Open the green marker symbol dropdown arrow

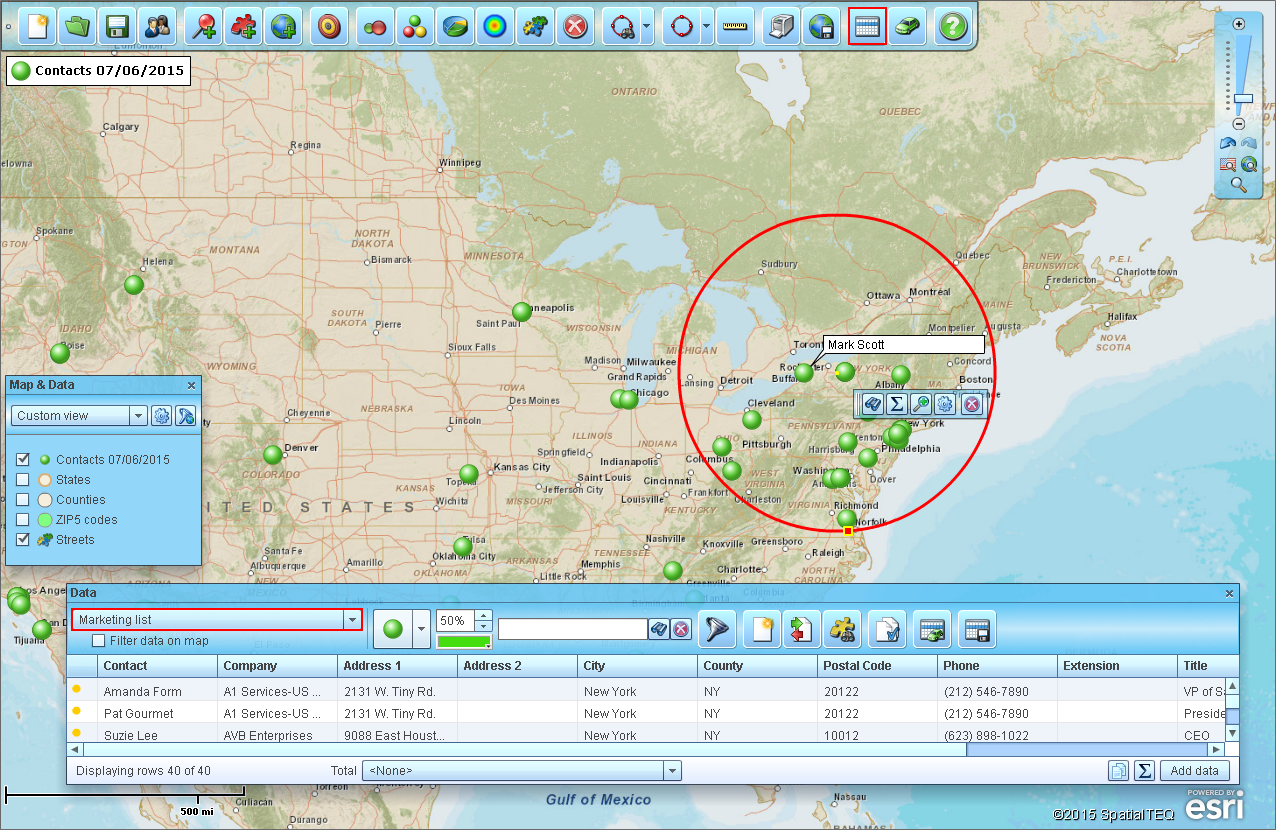click(420, 629)
